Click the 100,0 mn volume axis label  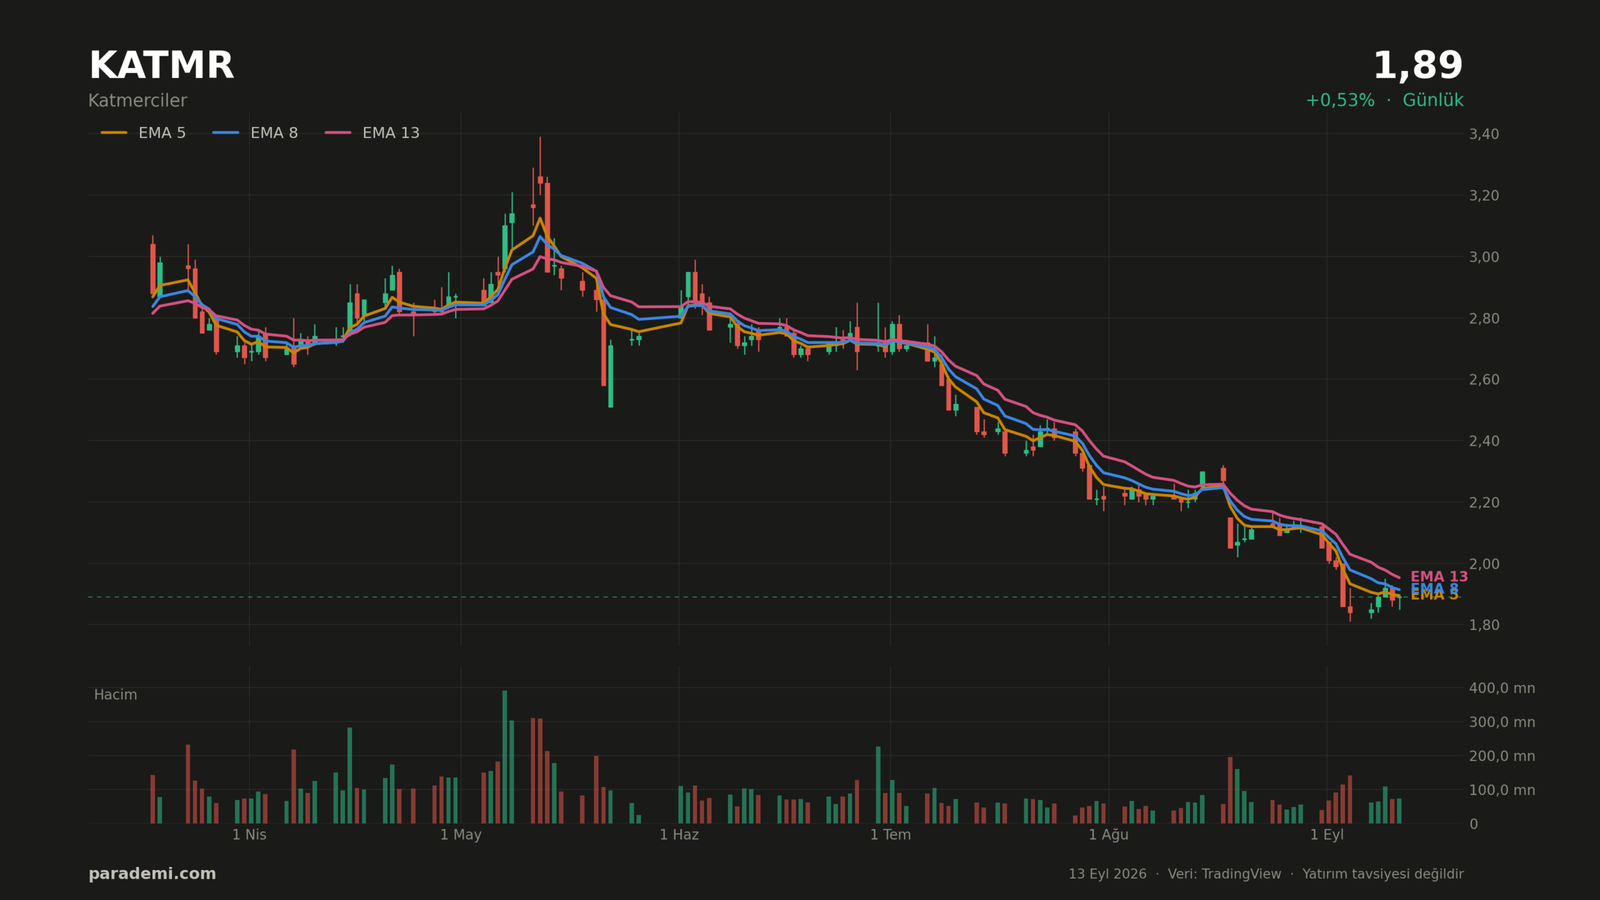click(1501, 790)
